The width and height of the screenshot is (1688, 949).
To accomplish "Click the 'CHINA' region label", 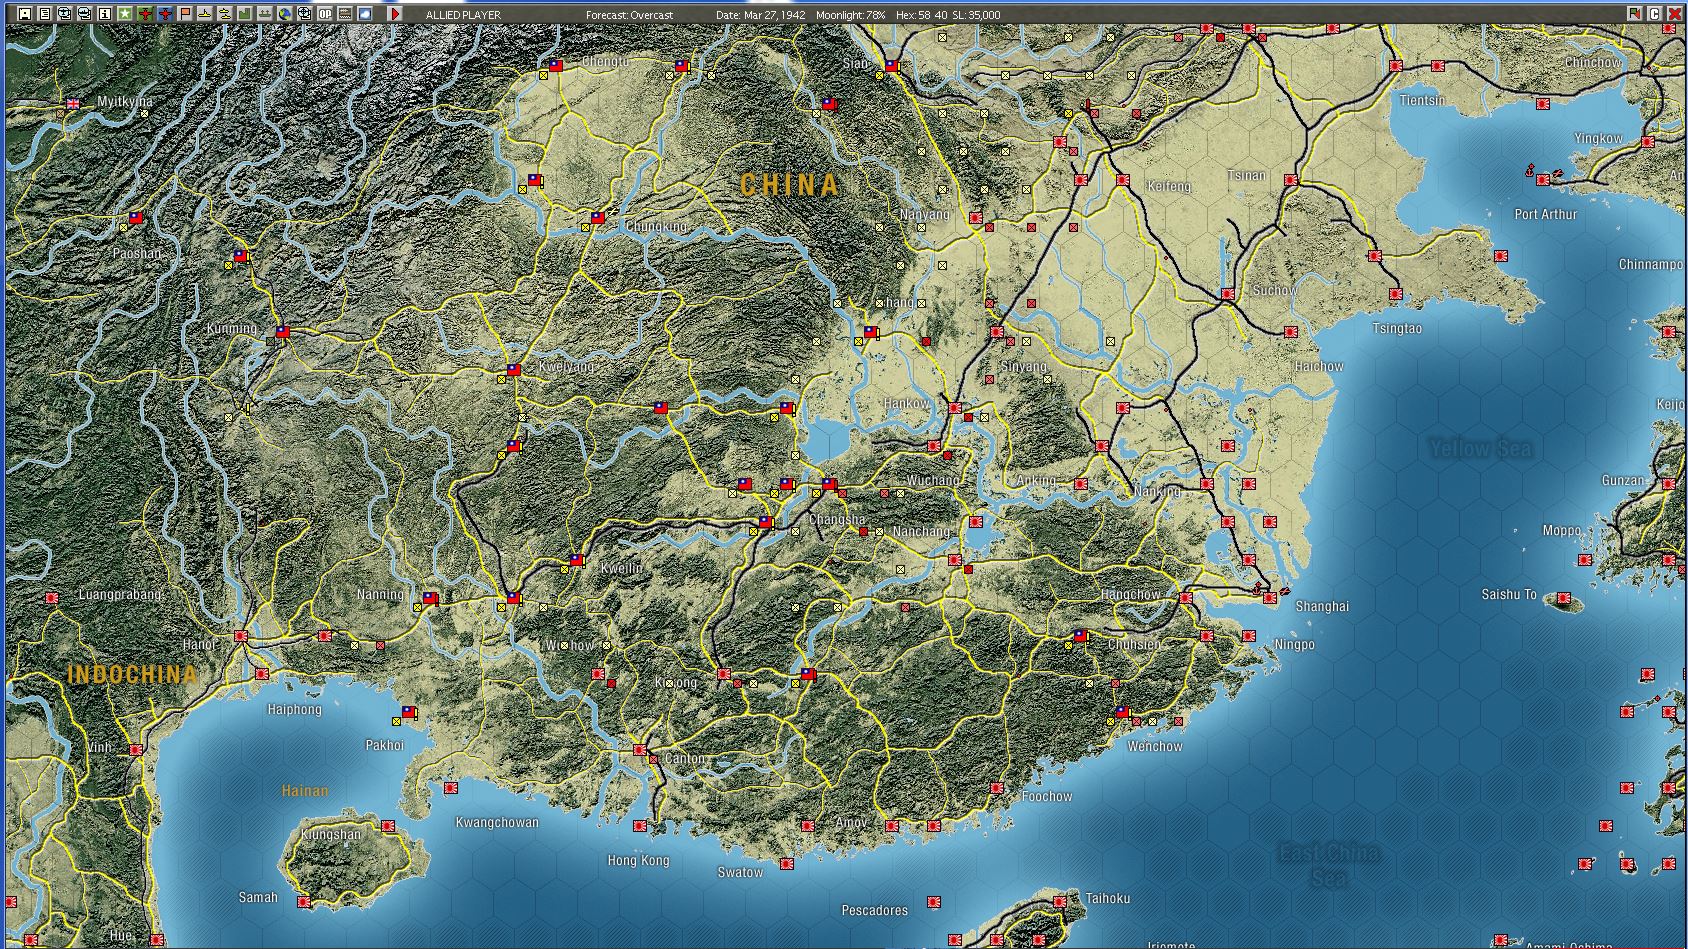I will coord(789,185).
